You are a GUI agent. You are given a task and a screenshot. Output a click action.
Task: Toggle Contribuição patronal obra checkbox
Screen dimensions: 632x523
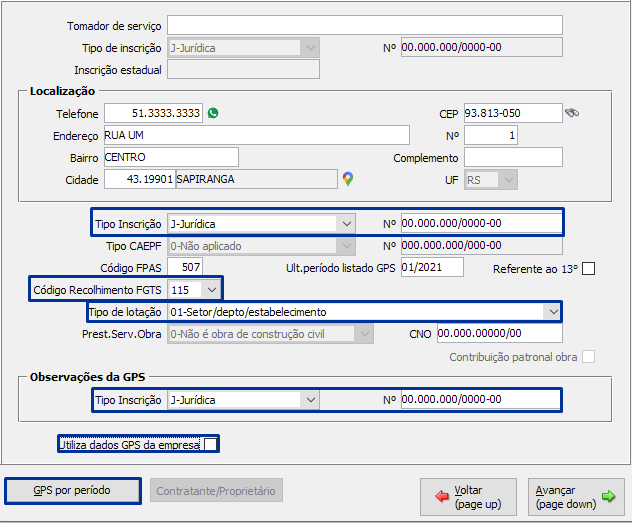click(x=588, y=357)
